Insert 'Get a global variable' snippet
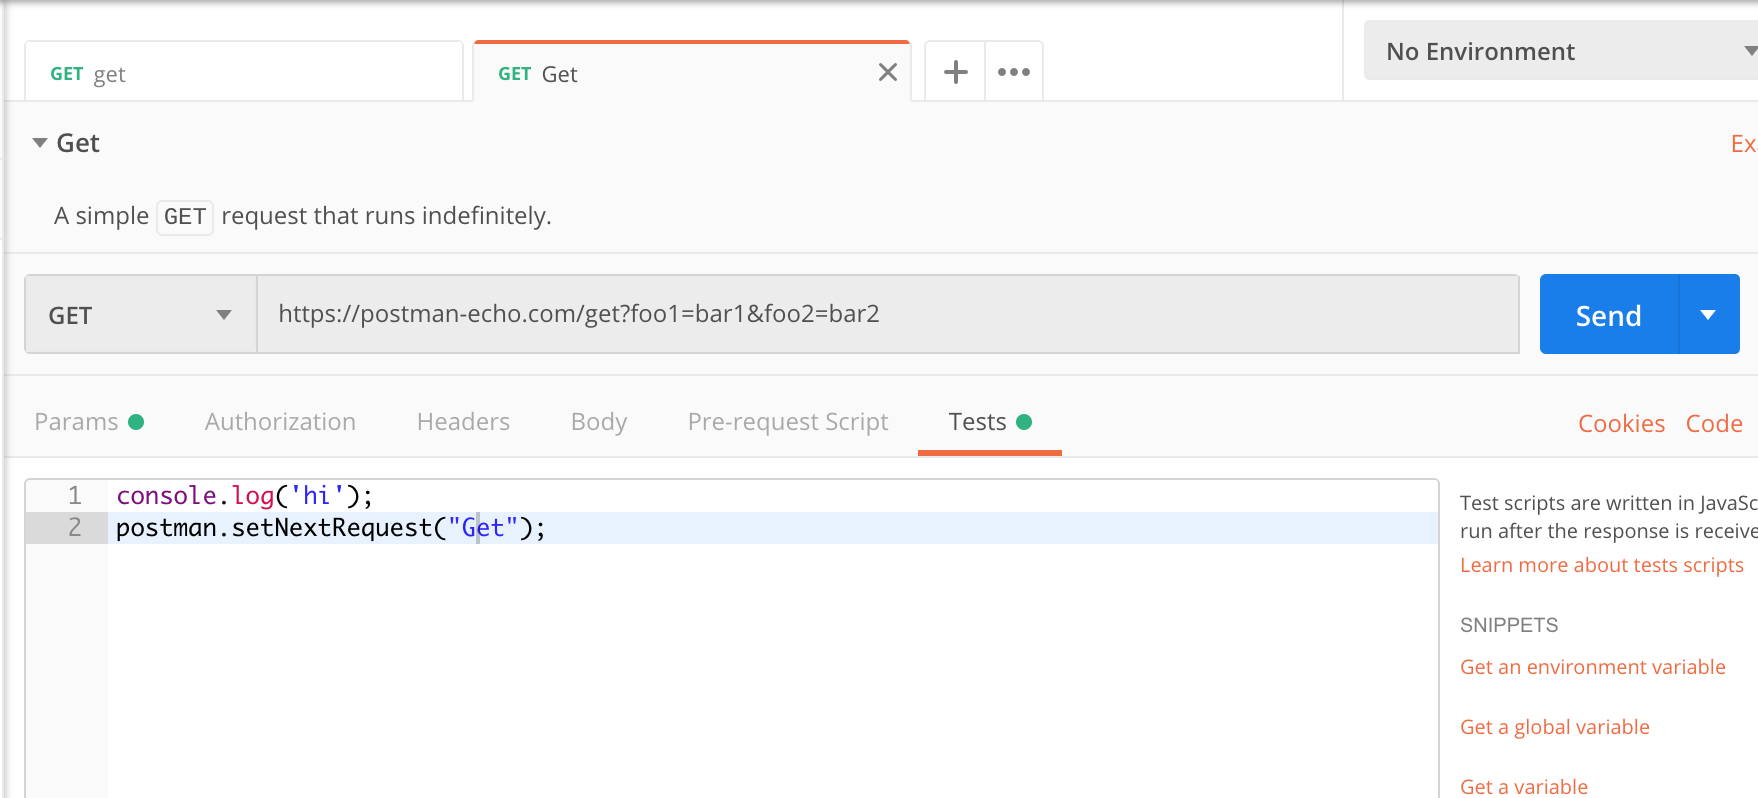Viewport: 1758px width, 798px height. [x=1555, y=727]
